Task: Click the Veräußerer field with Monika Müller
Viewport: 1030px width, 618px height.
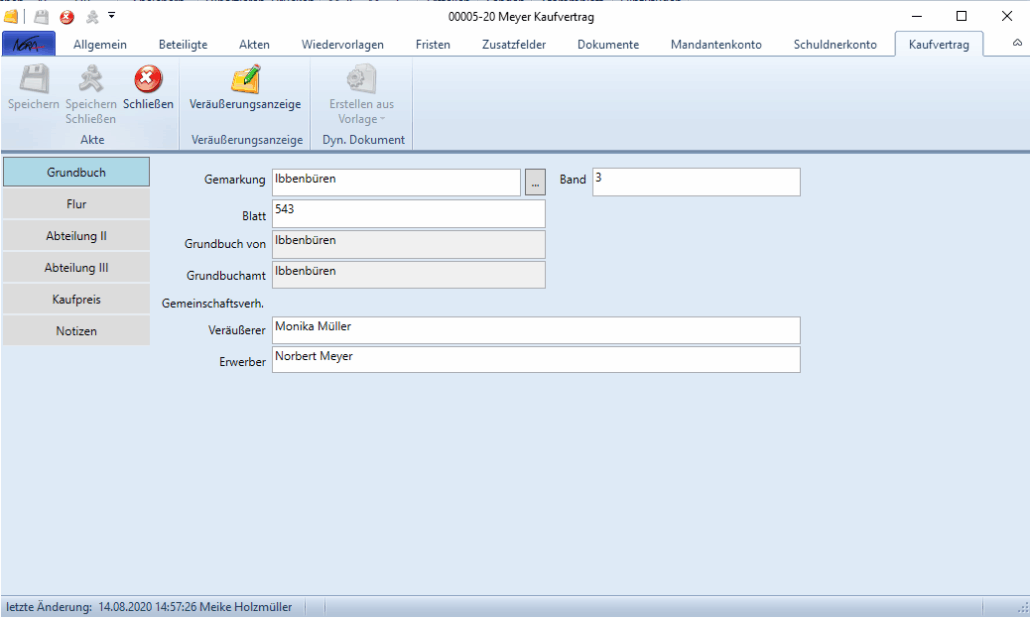Action: click(535, 330)
